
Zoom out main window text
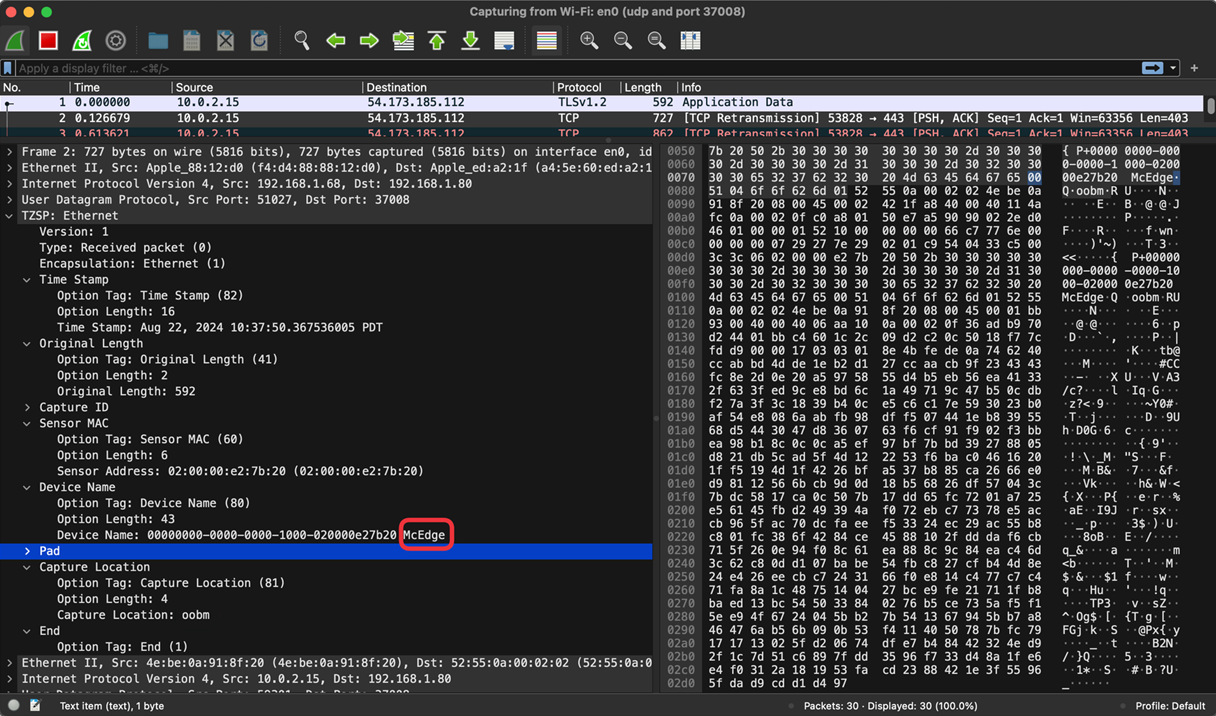click(x=623, y=41)
